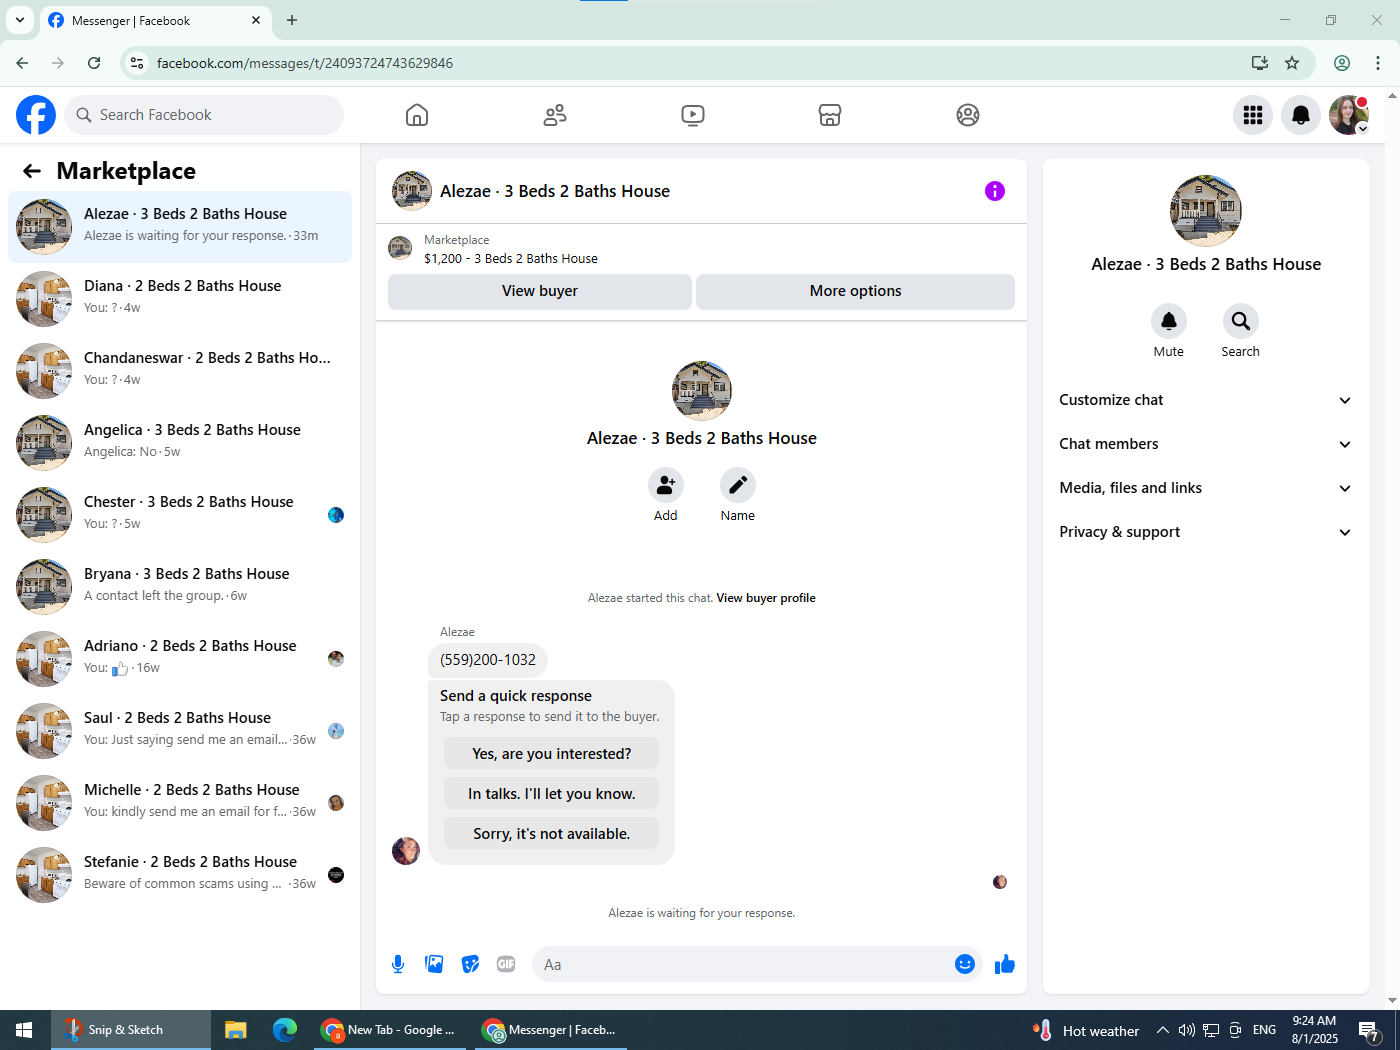This screenshot has height=1050, width=1400.
Task: Click the Aa message input box
Action: pos(745,964)
